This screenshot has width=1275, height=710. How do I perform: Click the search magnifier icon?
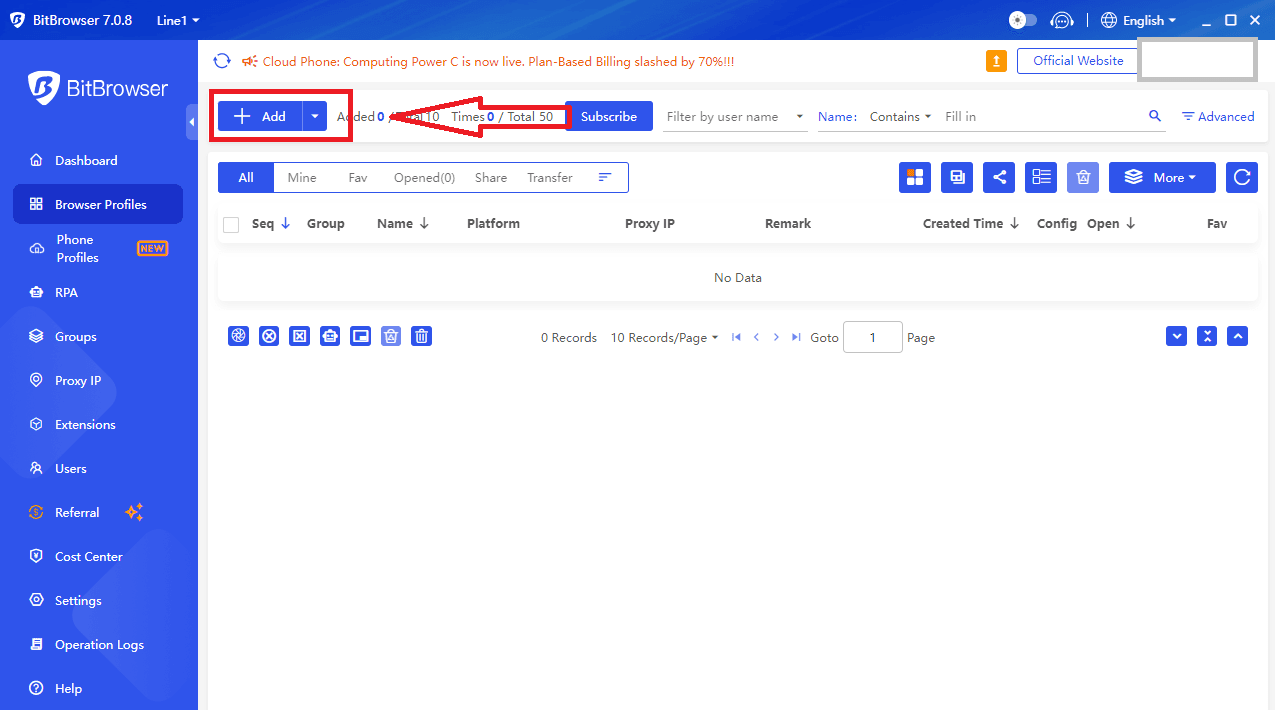pyautogui.click(x=1155, y=116)
